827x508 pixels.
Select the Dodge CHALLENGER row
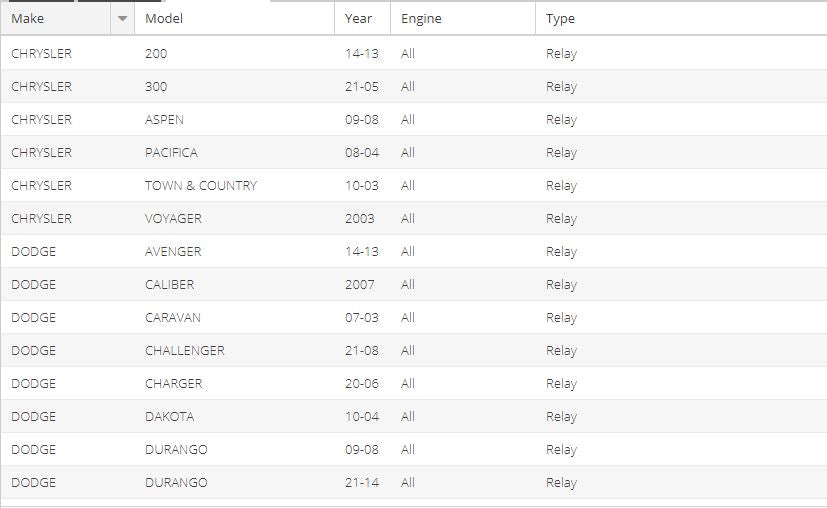[414, 350]
